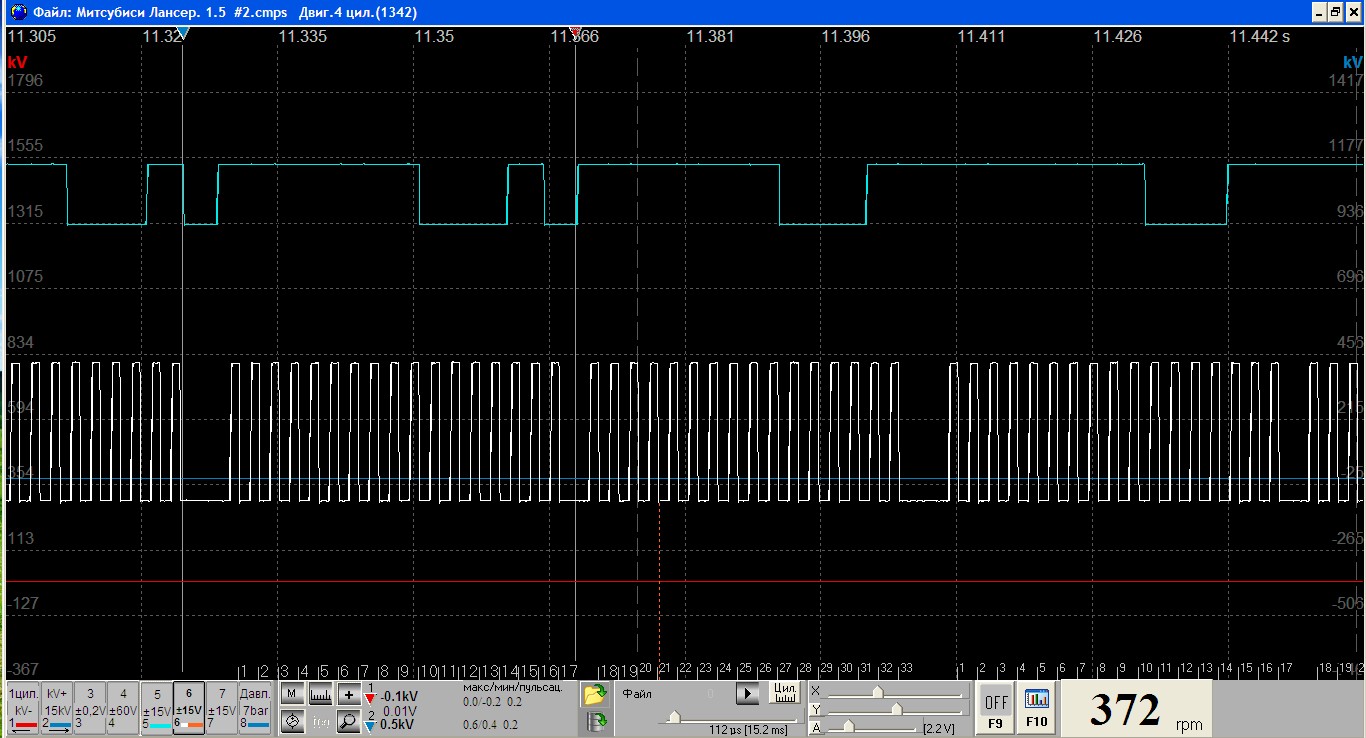
Task: Click the Файл label
Action: pyautogui.click(x=637, y=693)
